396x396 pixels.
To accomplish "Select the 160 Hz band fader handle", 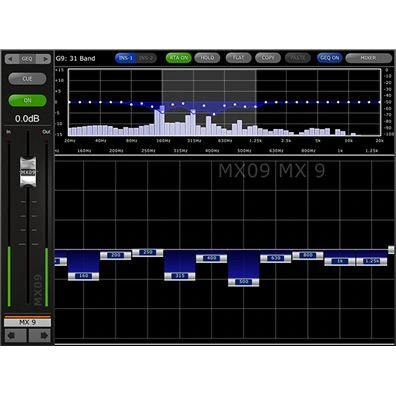I will [x=83, y=276].
